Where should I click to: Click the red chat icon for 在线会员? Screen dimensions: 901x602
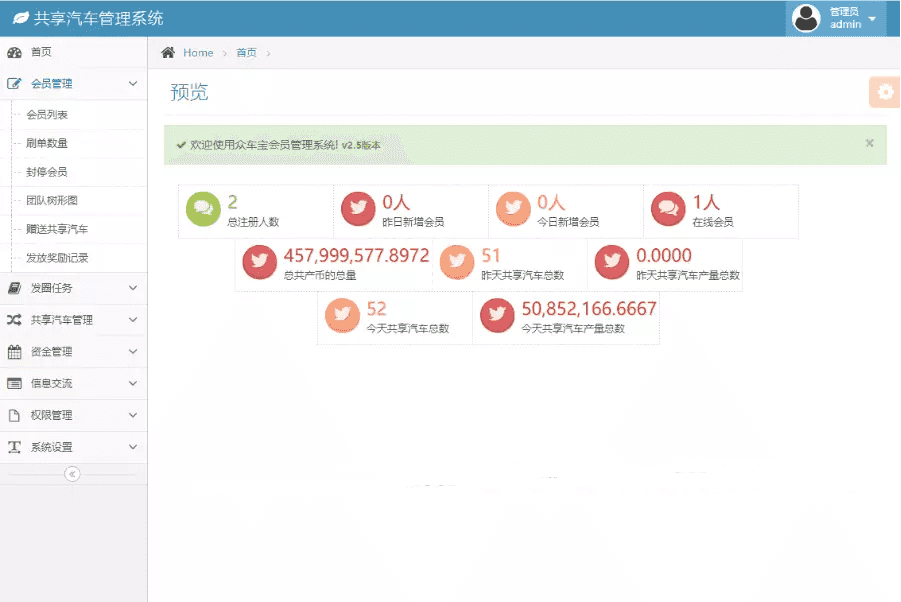[668, 208]
